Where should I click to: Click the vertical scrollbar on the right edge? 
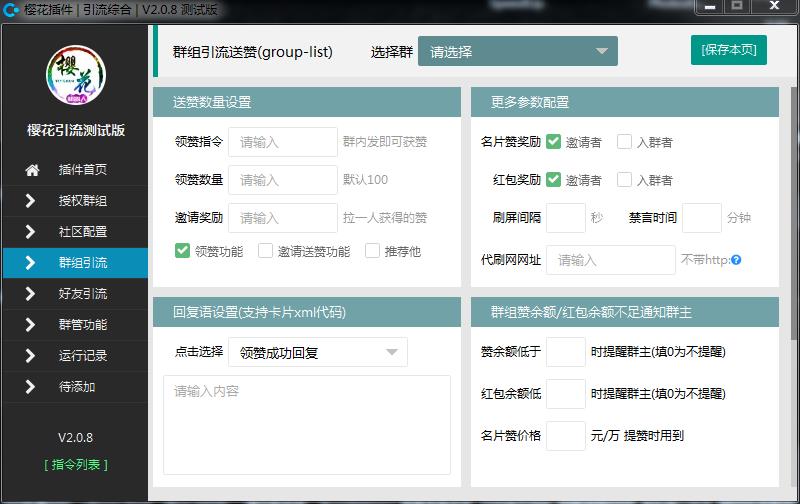[793, 213]
